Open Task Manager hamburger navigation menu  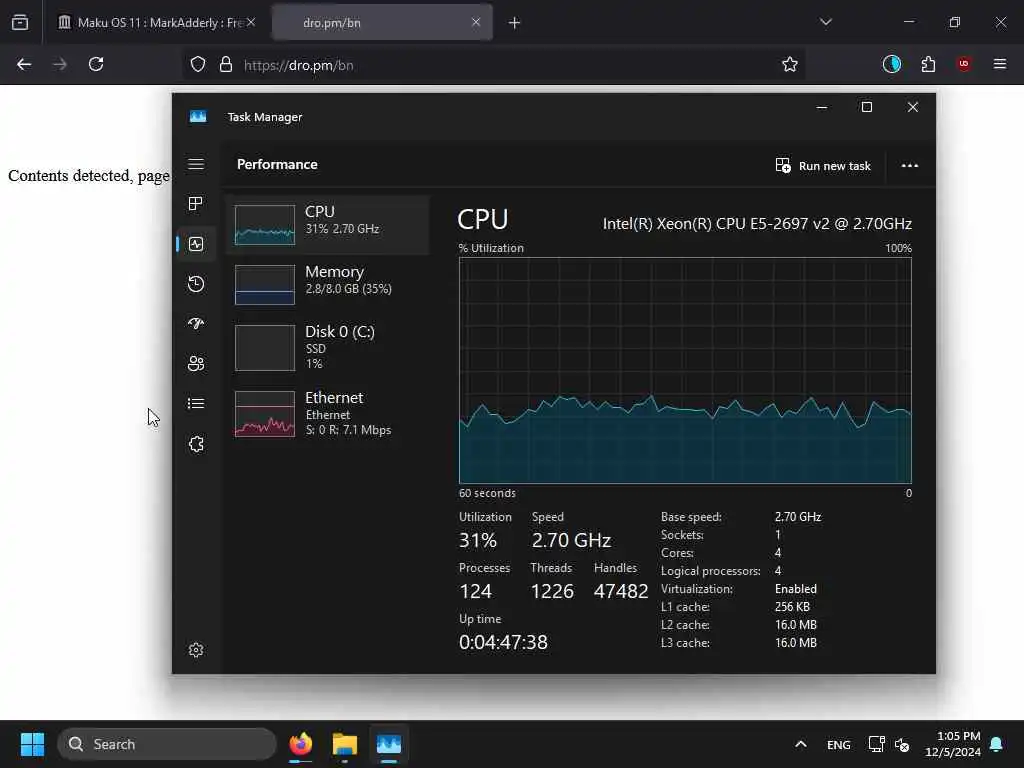tap(196, 164)
